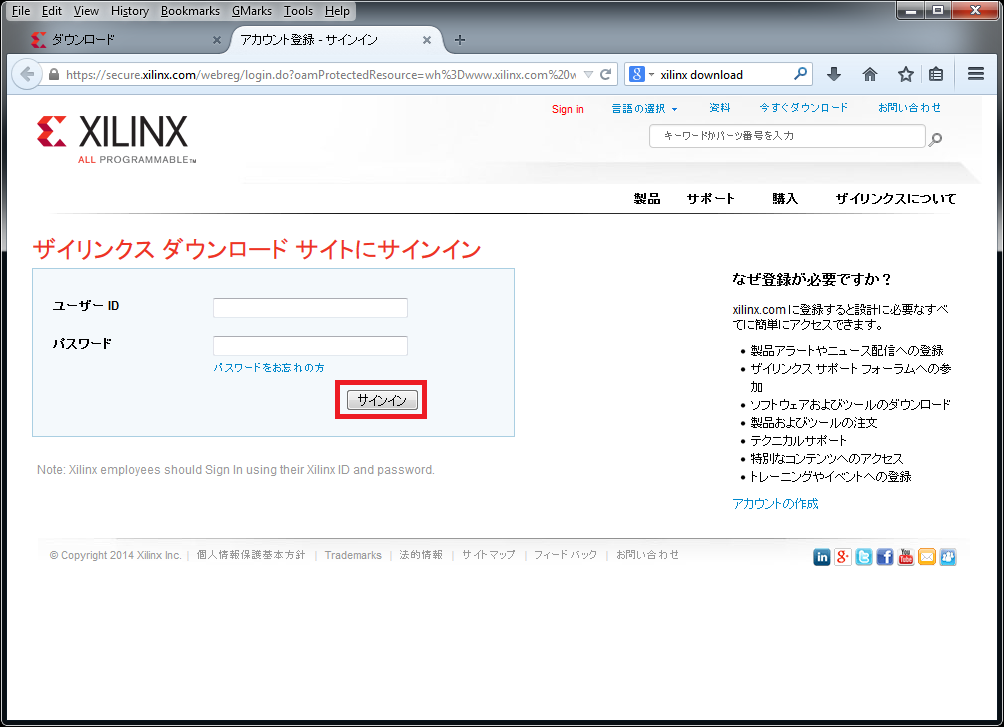Open the サポート navigation menu
This screenshot has height=727, width=1004.
coord(711,199)
